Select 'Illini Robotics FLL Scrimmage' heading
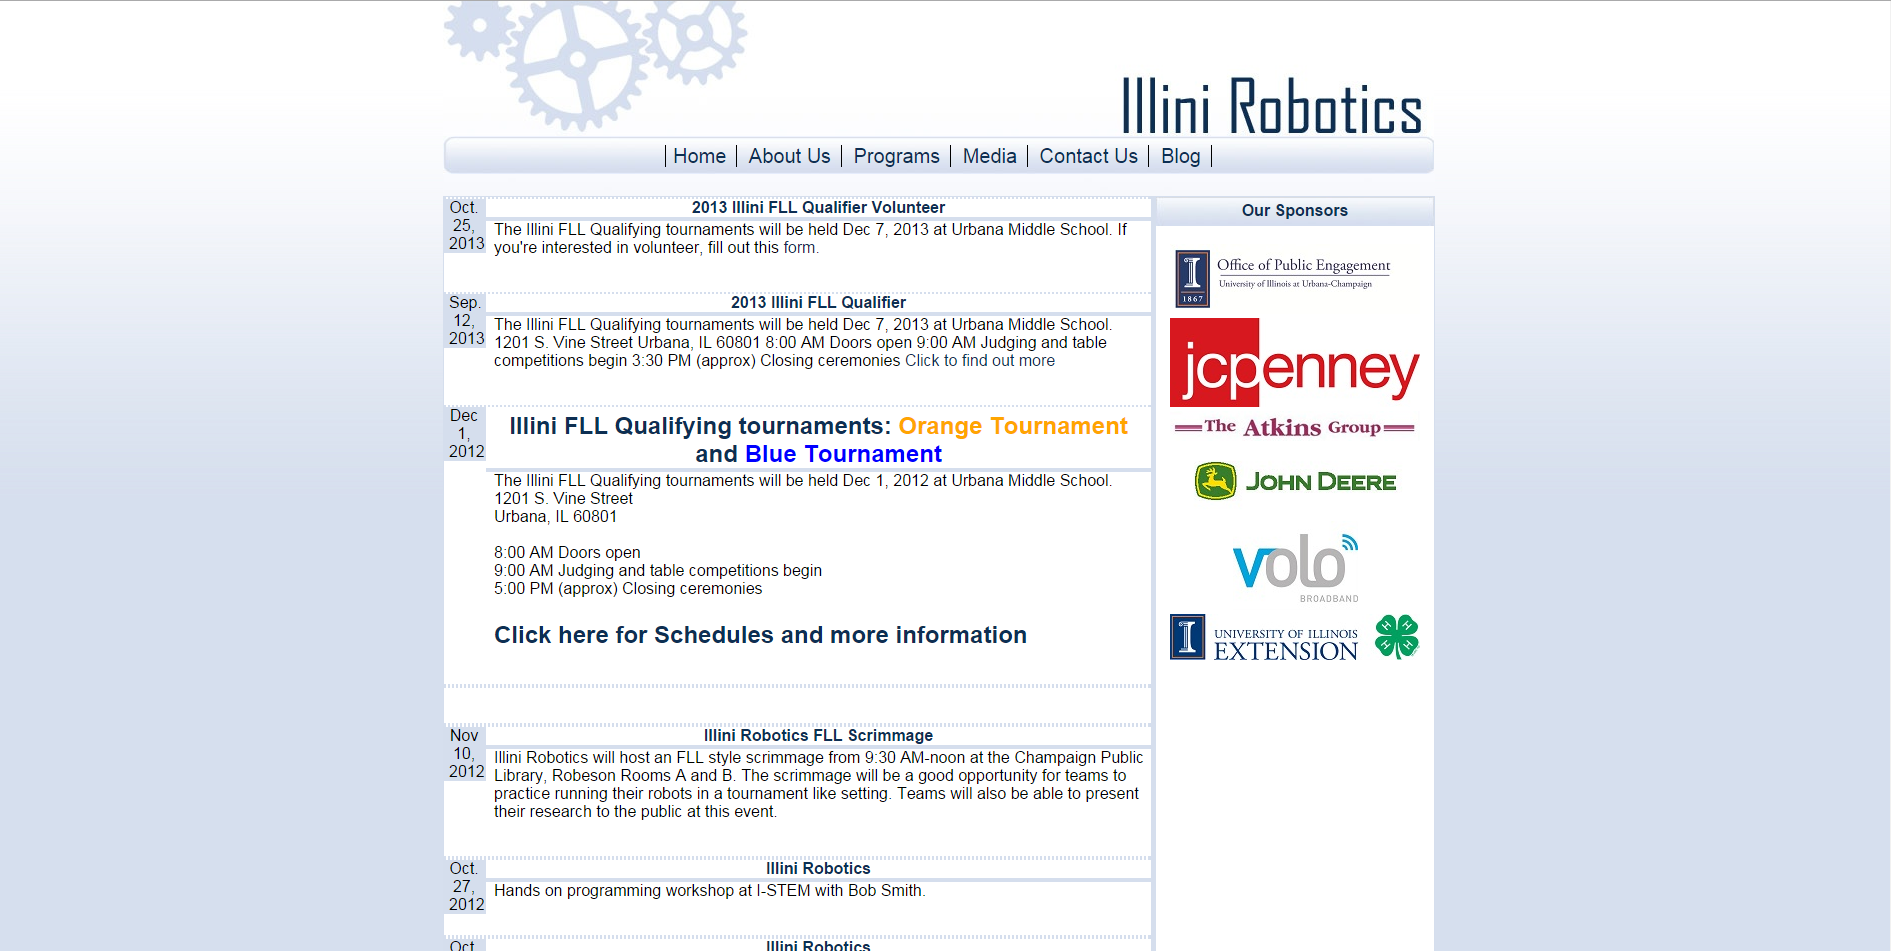1891x951 pixels. click(x=818, y=736)
